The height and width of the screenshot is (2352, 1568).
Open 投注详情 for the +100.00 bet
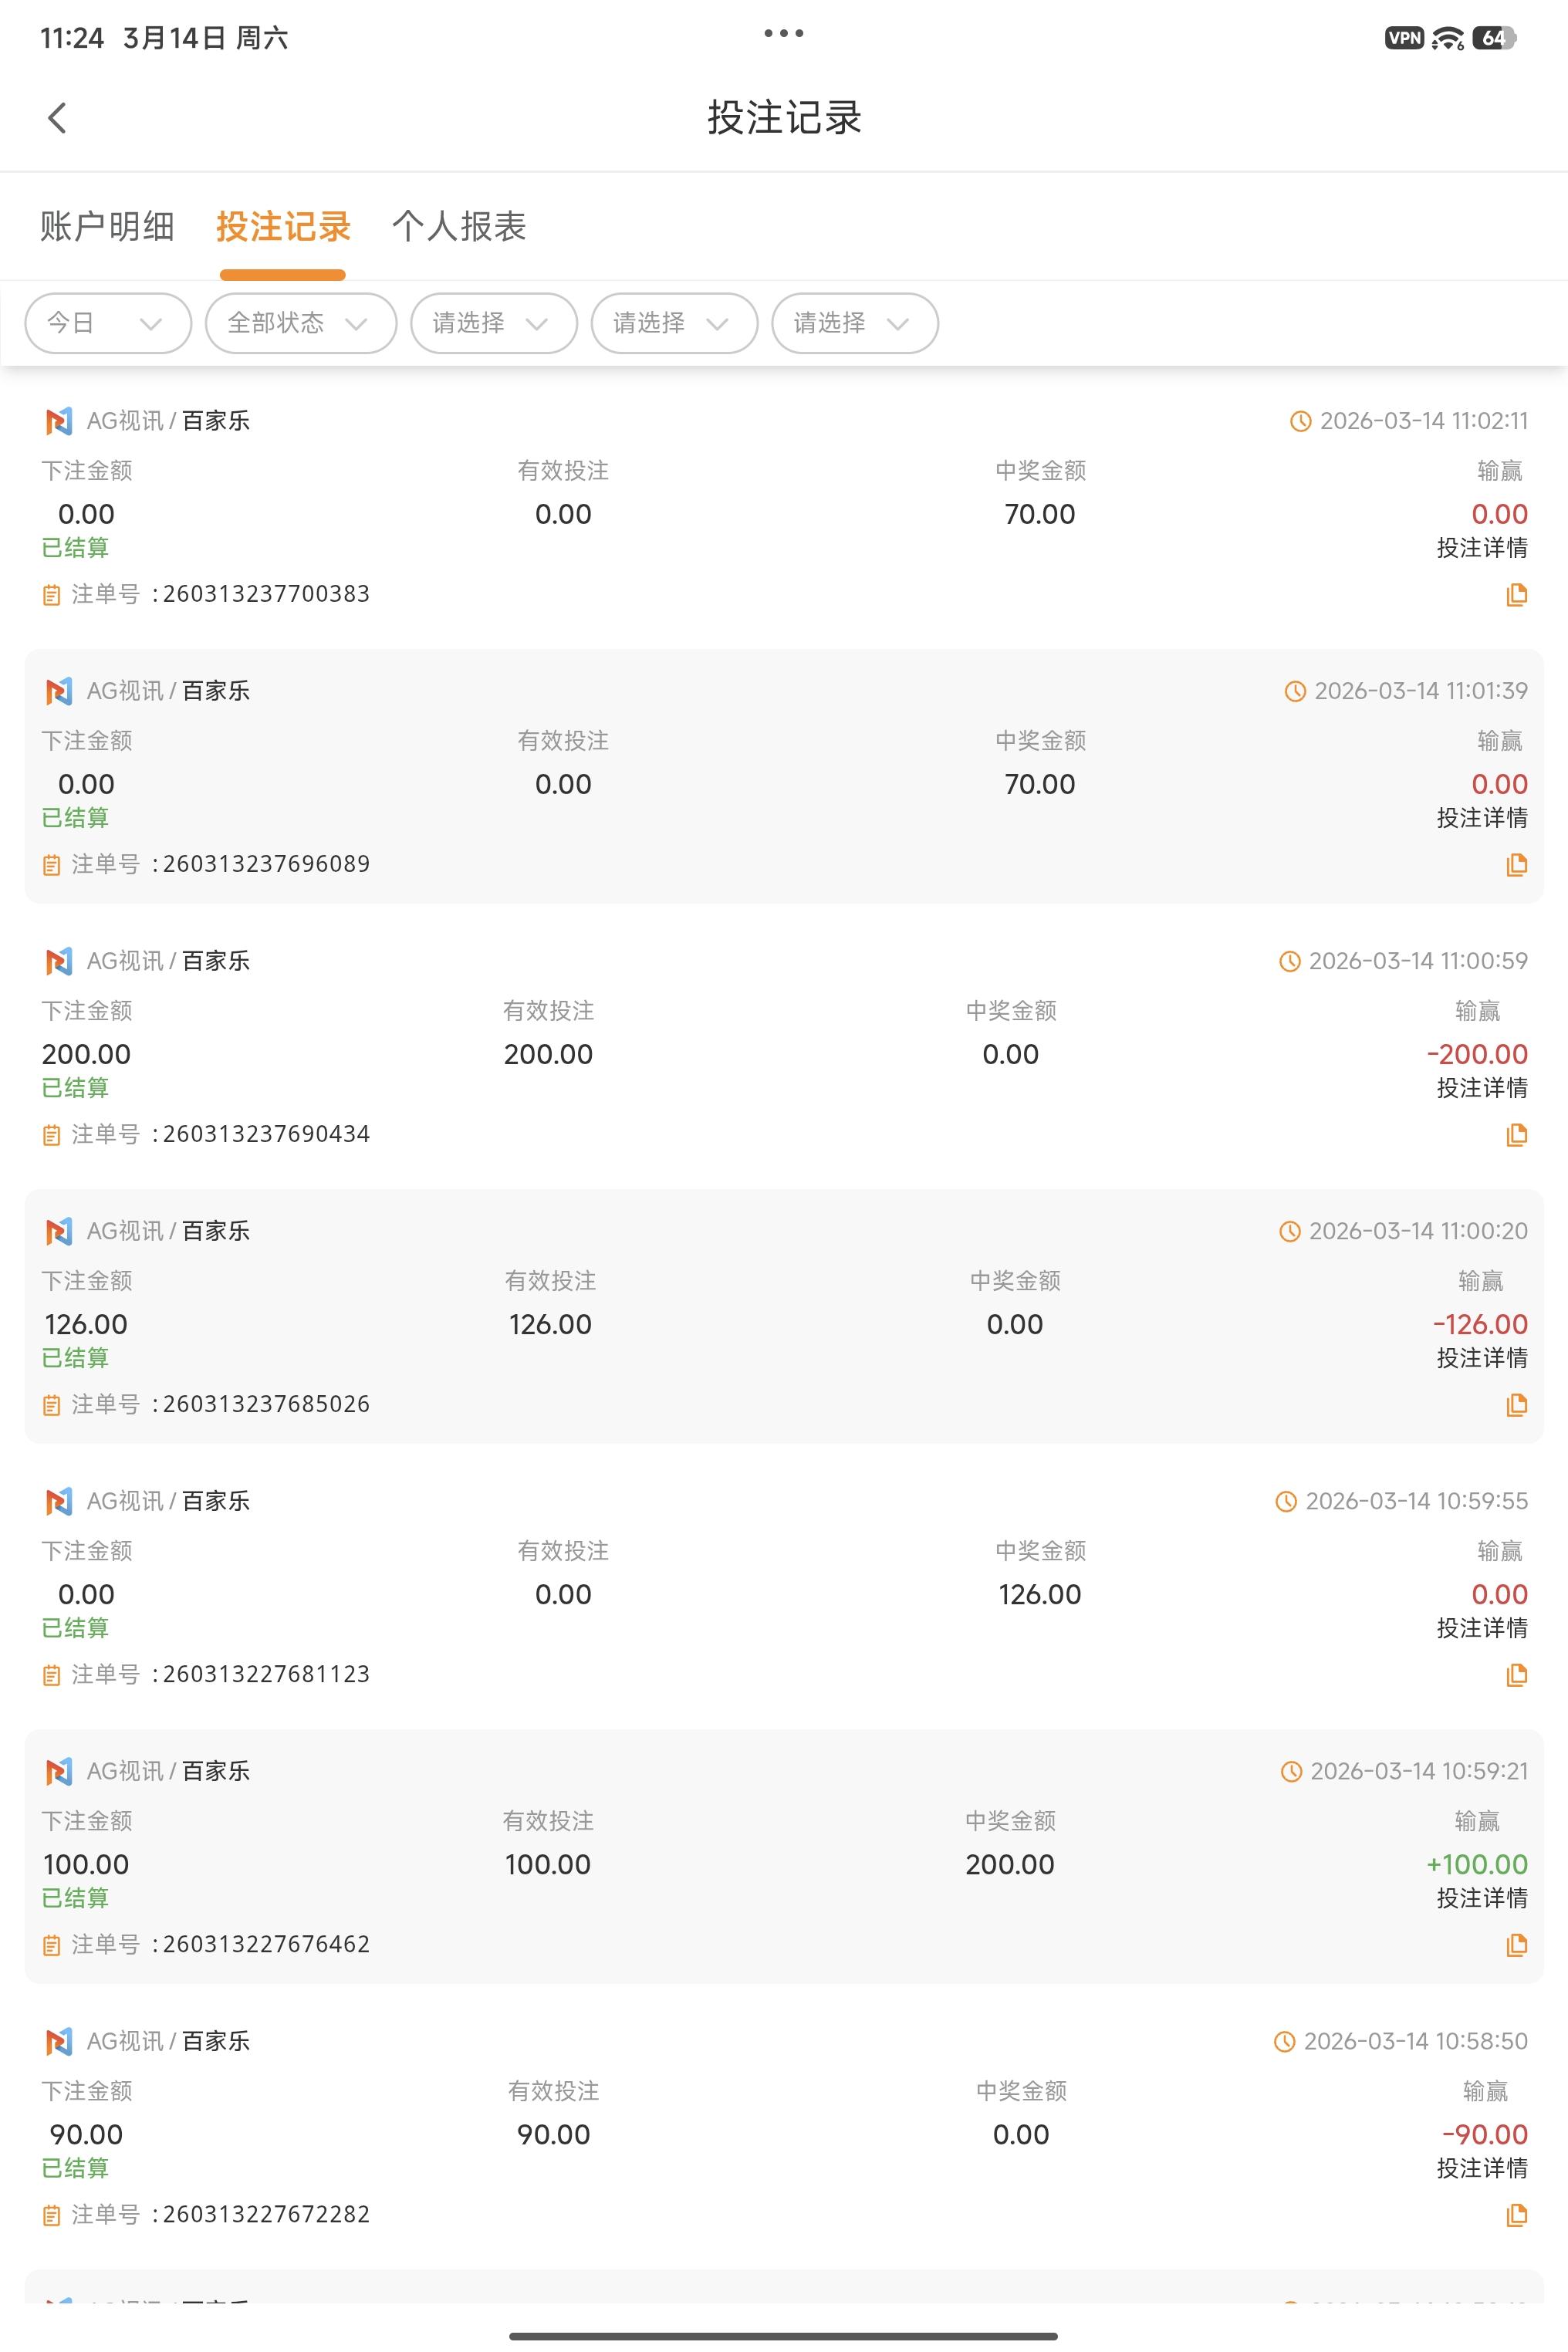(x=1481, y=1898)
